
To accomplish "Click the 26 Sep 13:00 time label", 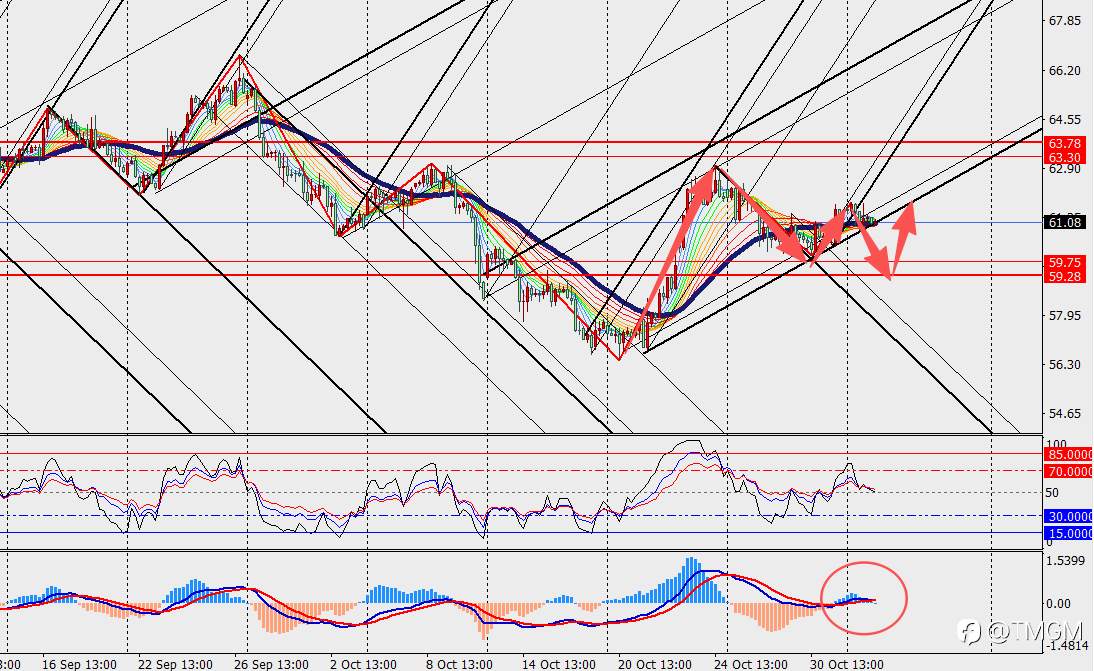I will (271, 664).
